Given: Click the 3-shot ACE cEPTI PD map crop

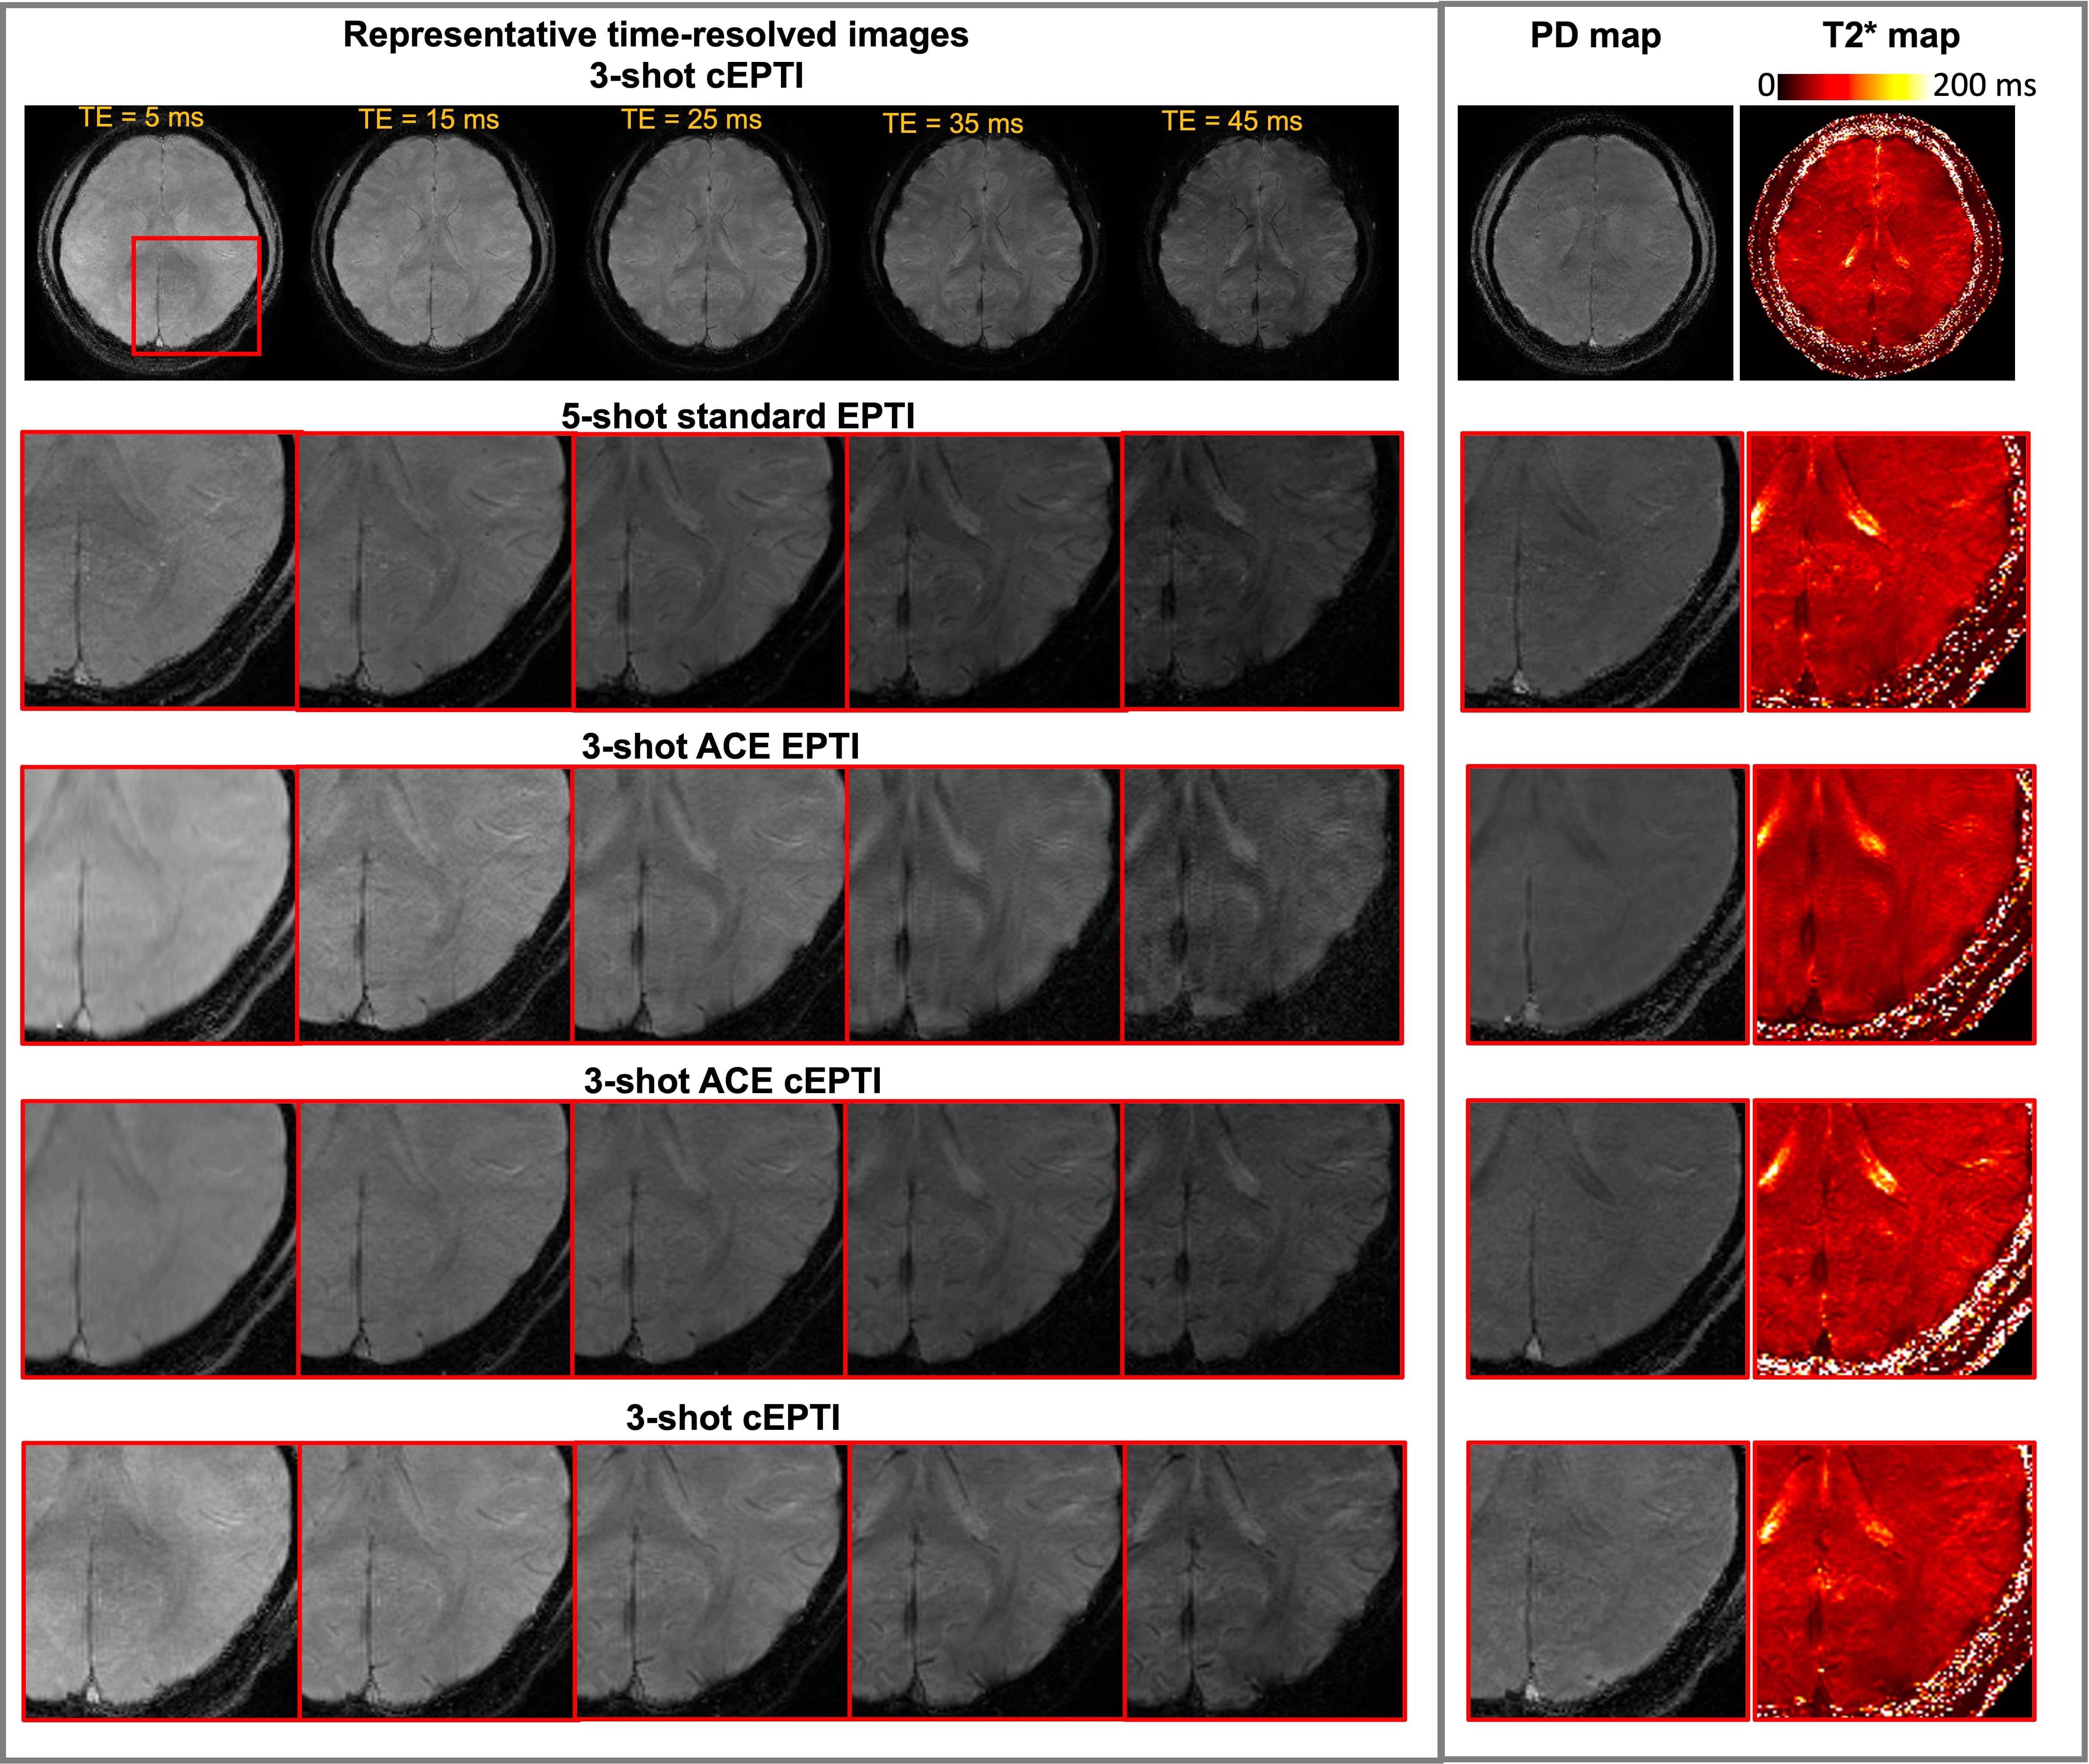Looking at the screenshot, I should (1607, 1239).
